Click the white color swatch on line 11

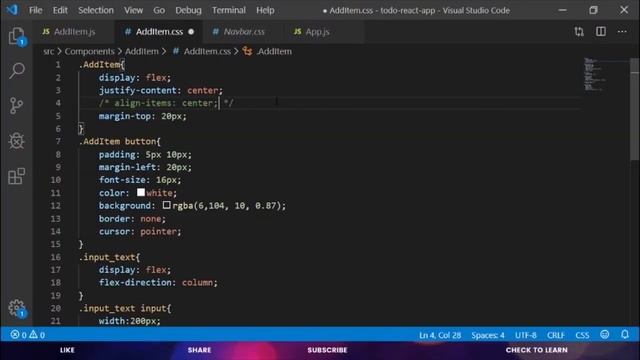(141, 192)
